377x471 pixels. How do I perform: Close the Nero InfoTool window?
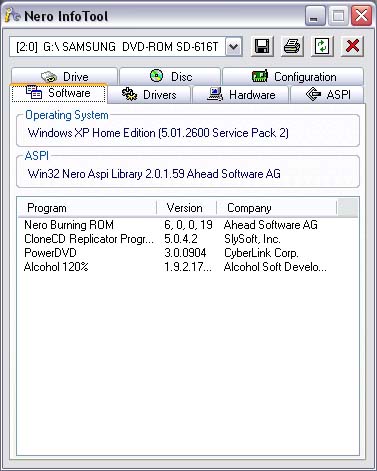click(361, 16)
